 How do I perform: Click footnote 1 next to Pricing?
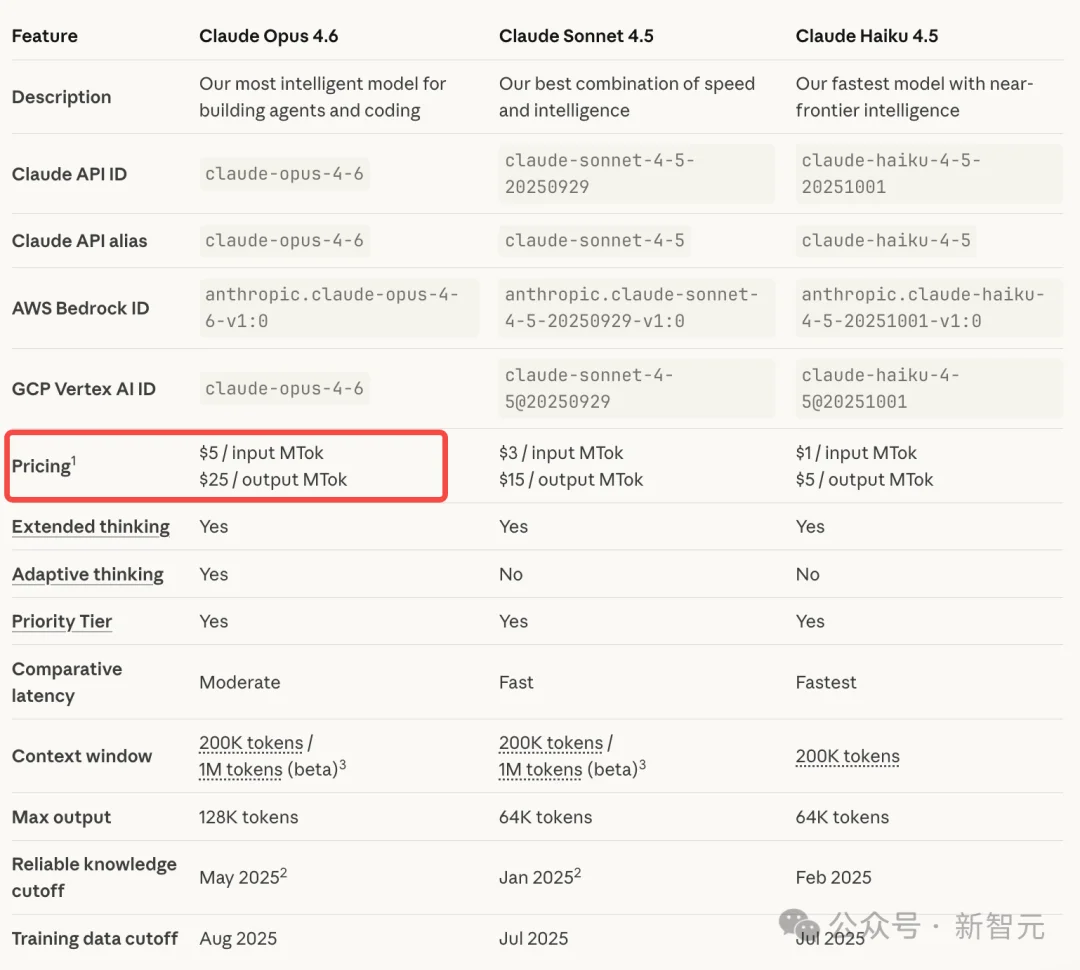tap(74, 460)
